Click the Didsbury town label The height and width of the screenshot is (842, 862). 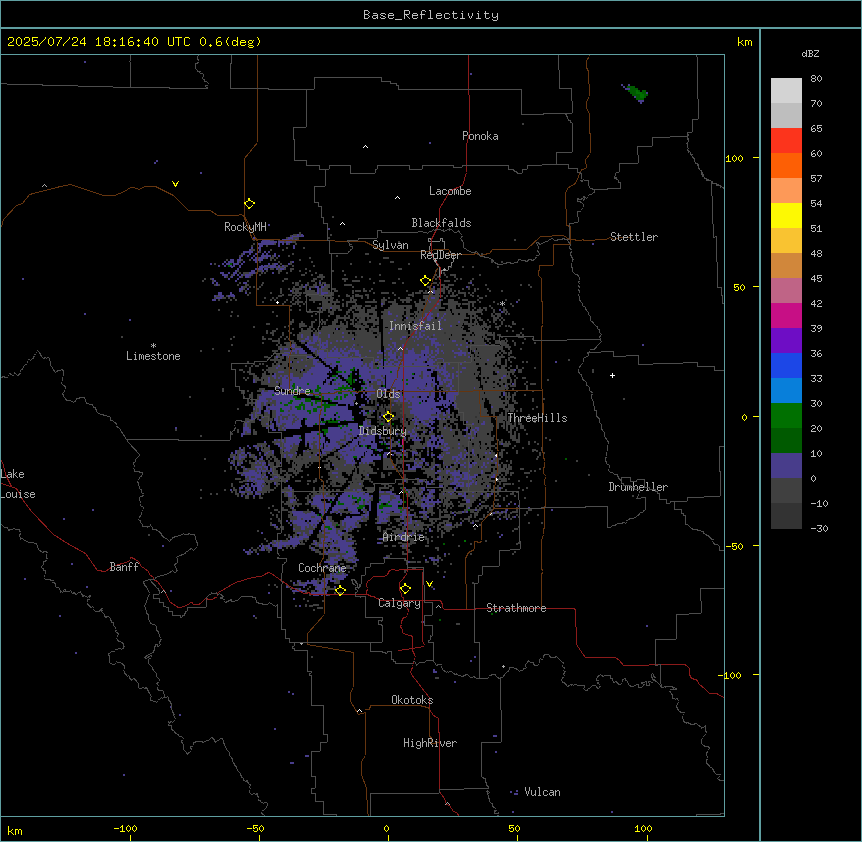(x=383, y=431)
